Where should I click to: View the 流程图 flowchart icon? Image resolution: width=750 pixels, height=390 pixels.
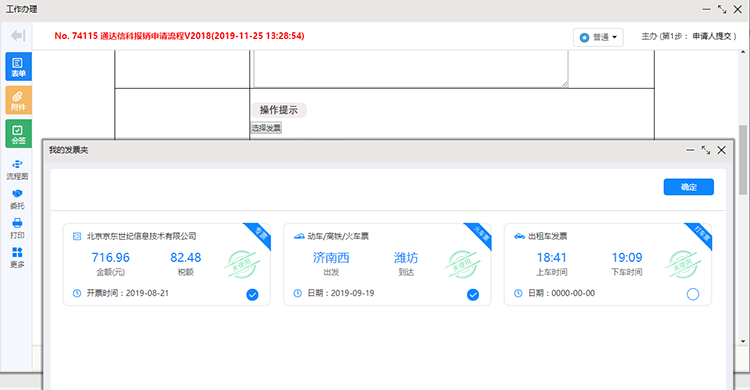click(17, 170)
